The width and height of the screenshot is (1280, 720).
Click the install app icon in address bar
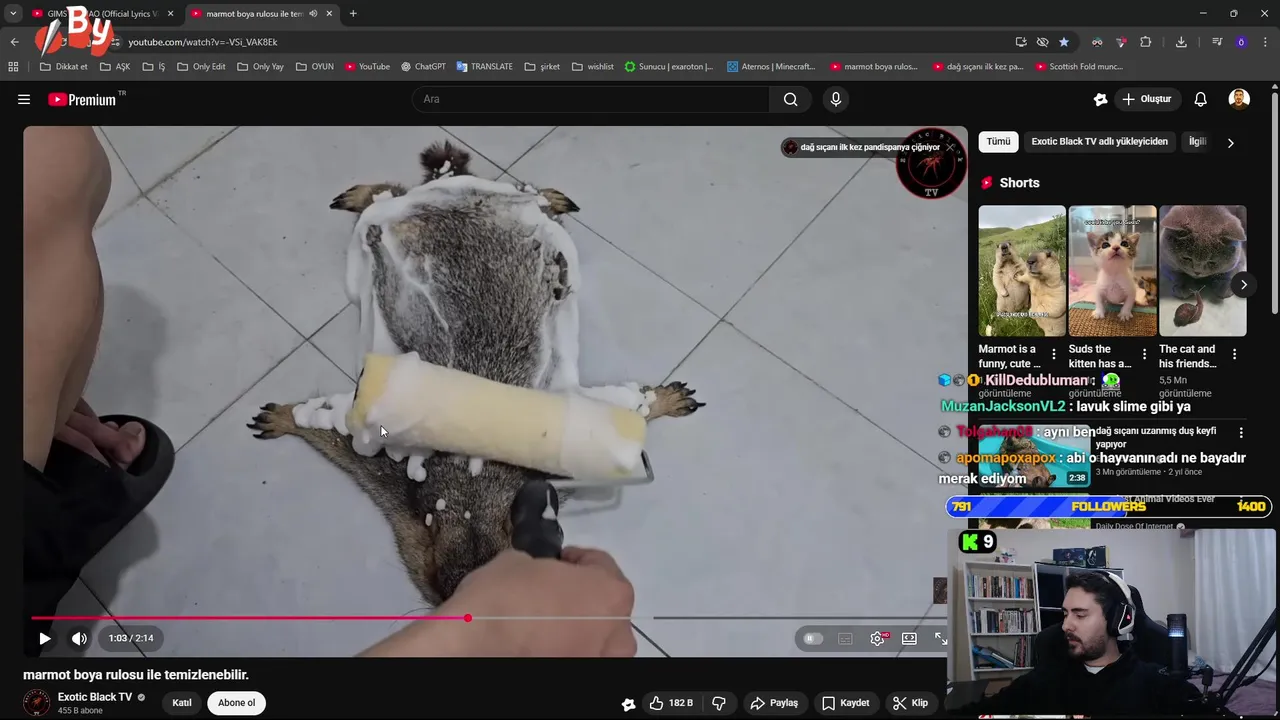click(x=1020, y=42)
